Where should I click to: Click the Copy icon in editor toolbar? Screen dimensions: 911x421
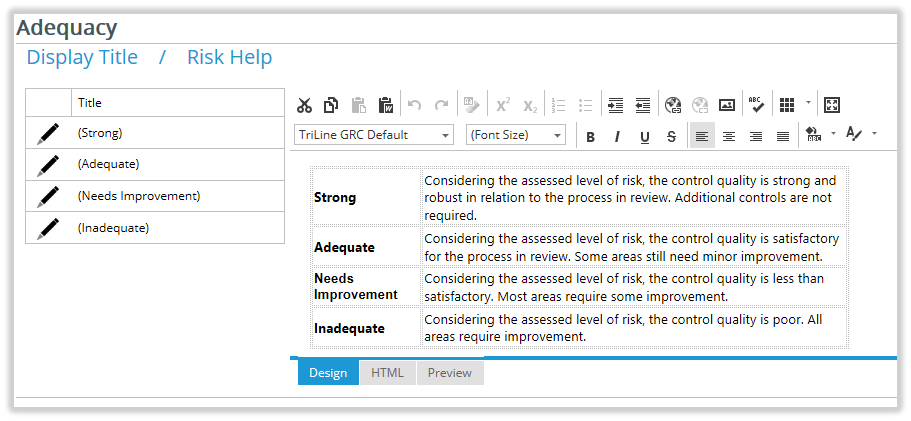[331, 105]
